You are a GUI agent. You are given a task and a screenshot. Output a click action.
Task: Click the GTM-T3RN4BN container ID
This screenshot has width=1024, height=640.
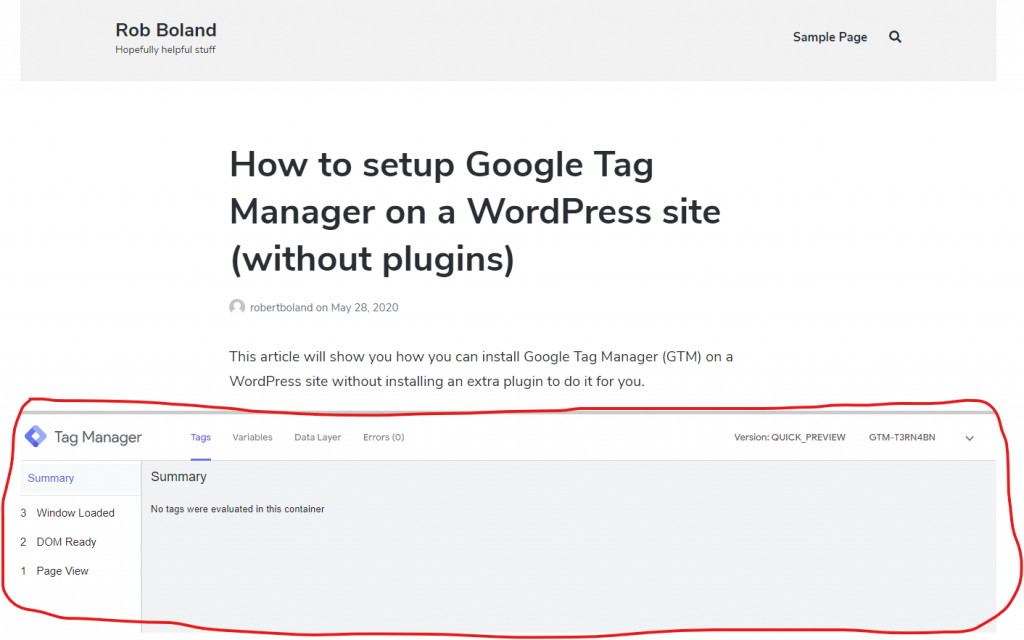tap(902, 437)
